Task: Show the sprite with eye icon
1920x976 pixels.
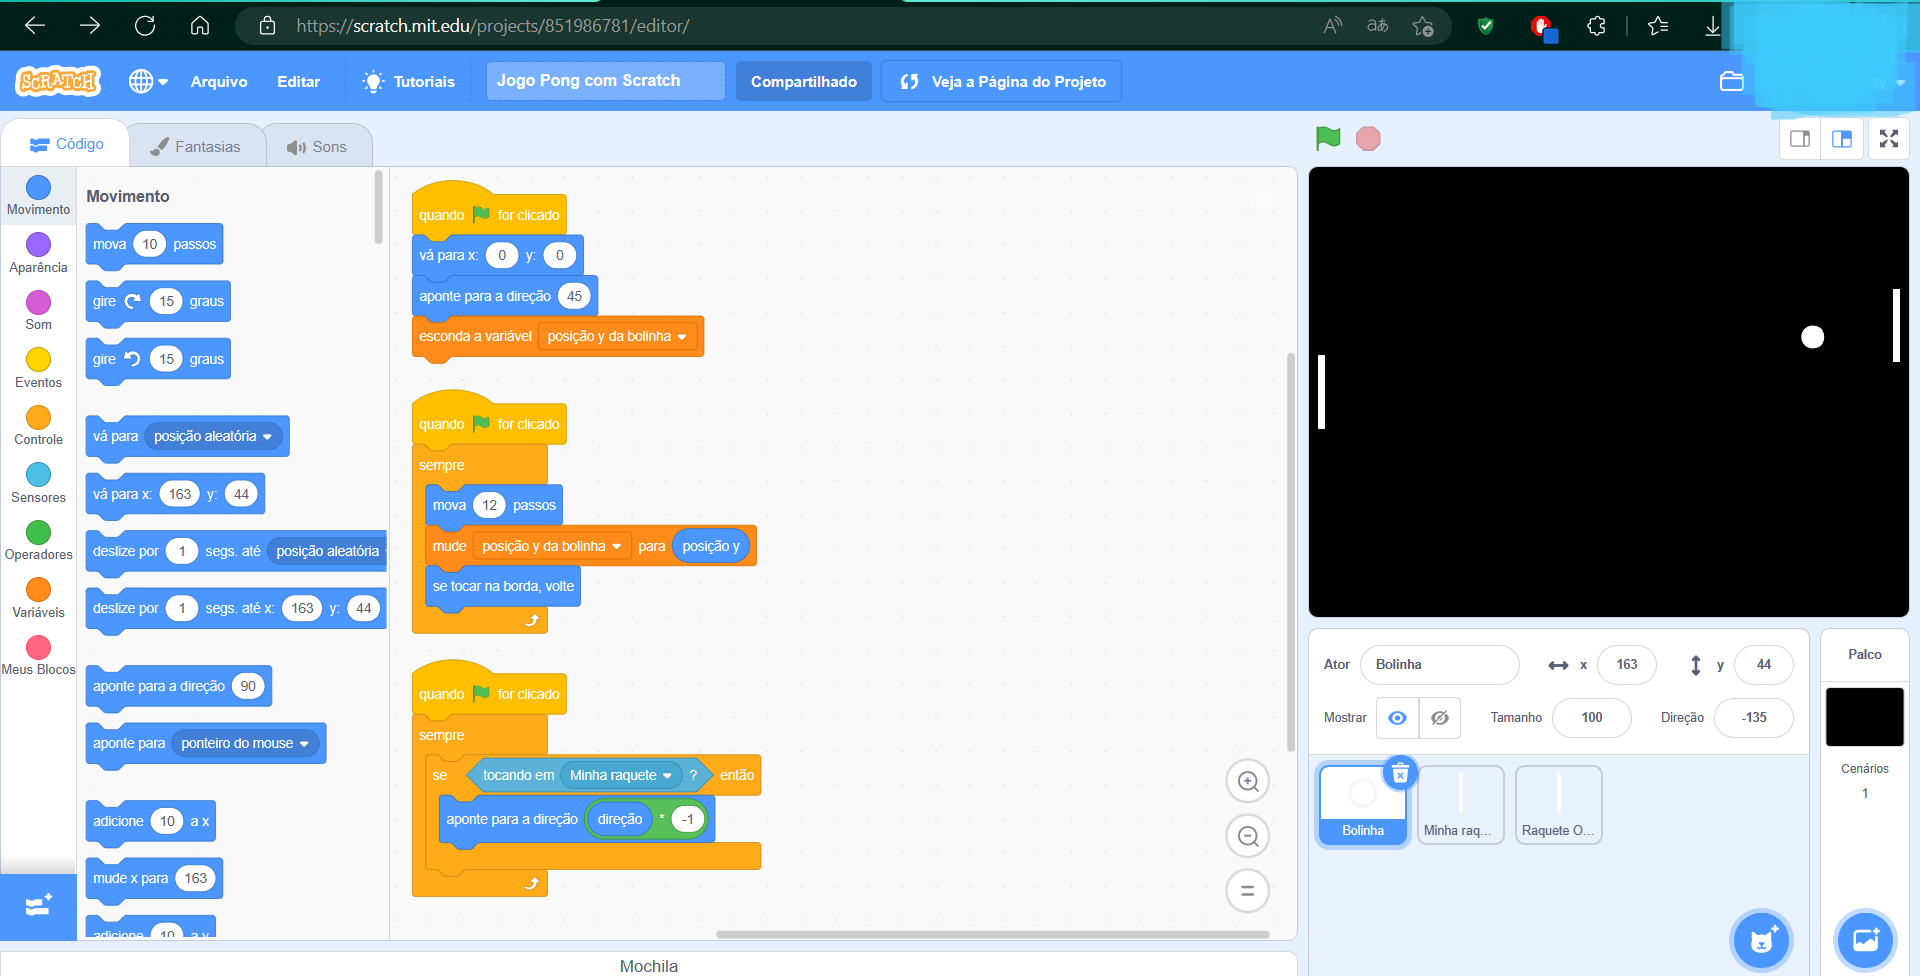Action: coord(1398,718)
